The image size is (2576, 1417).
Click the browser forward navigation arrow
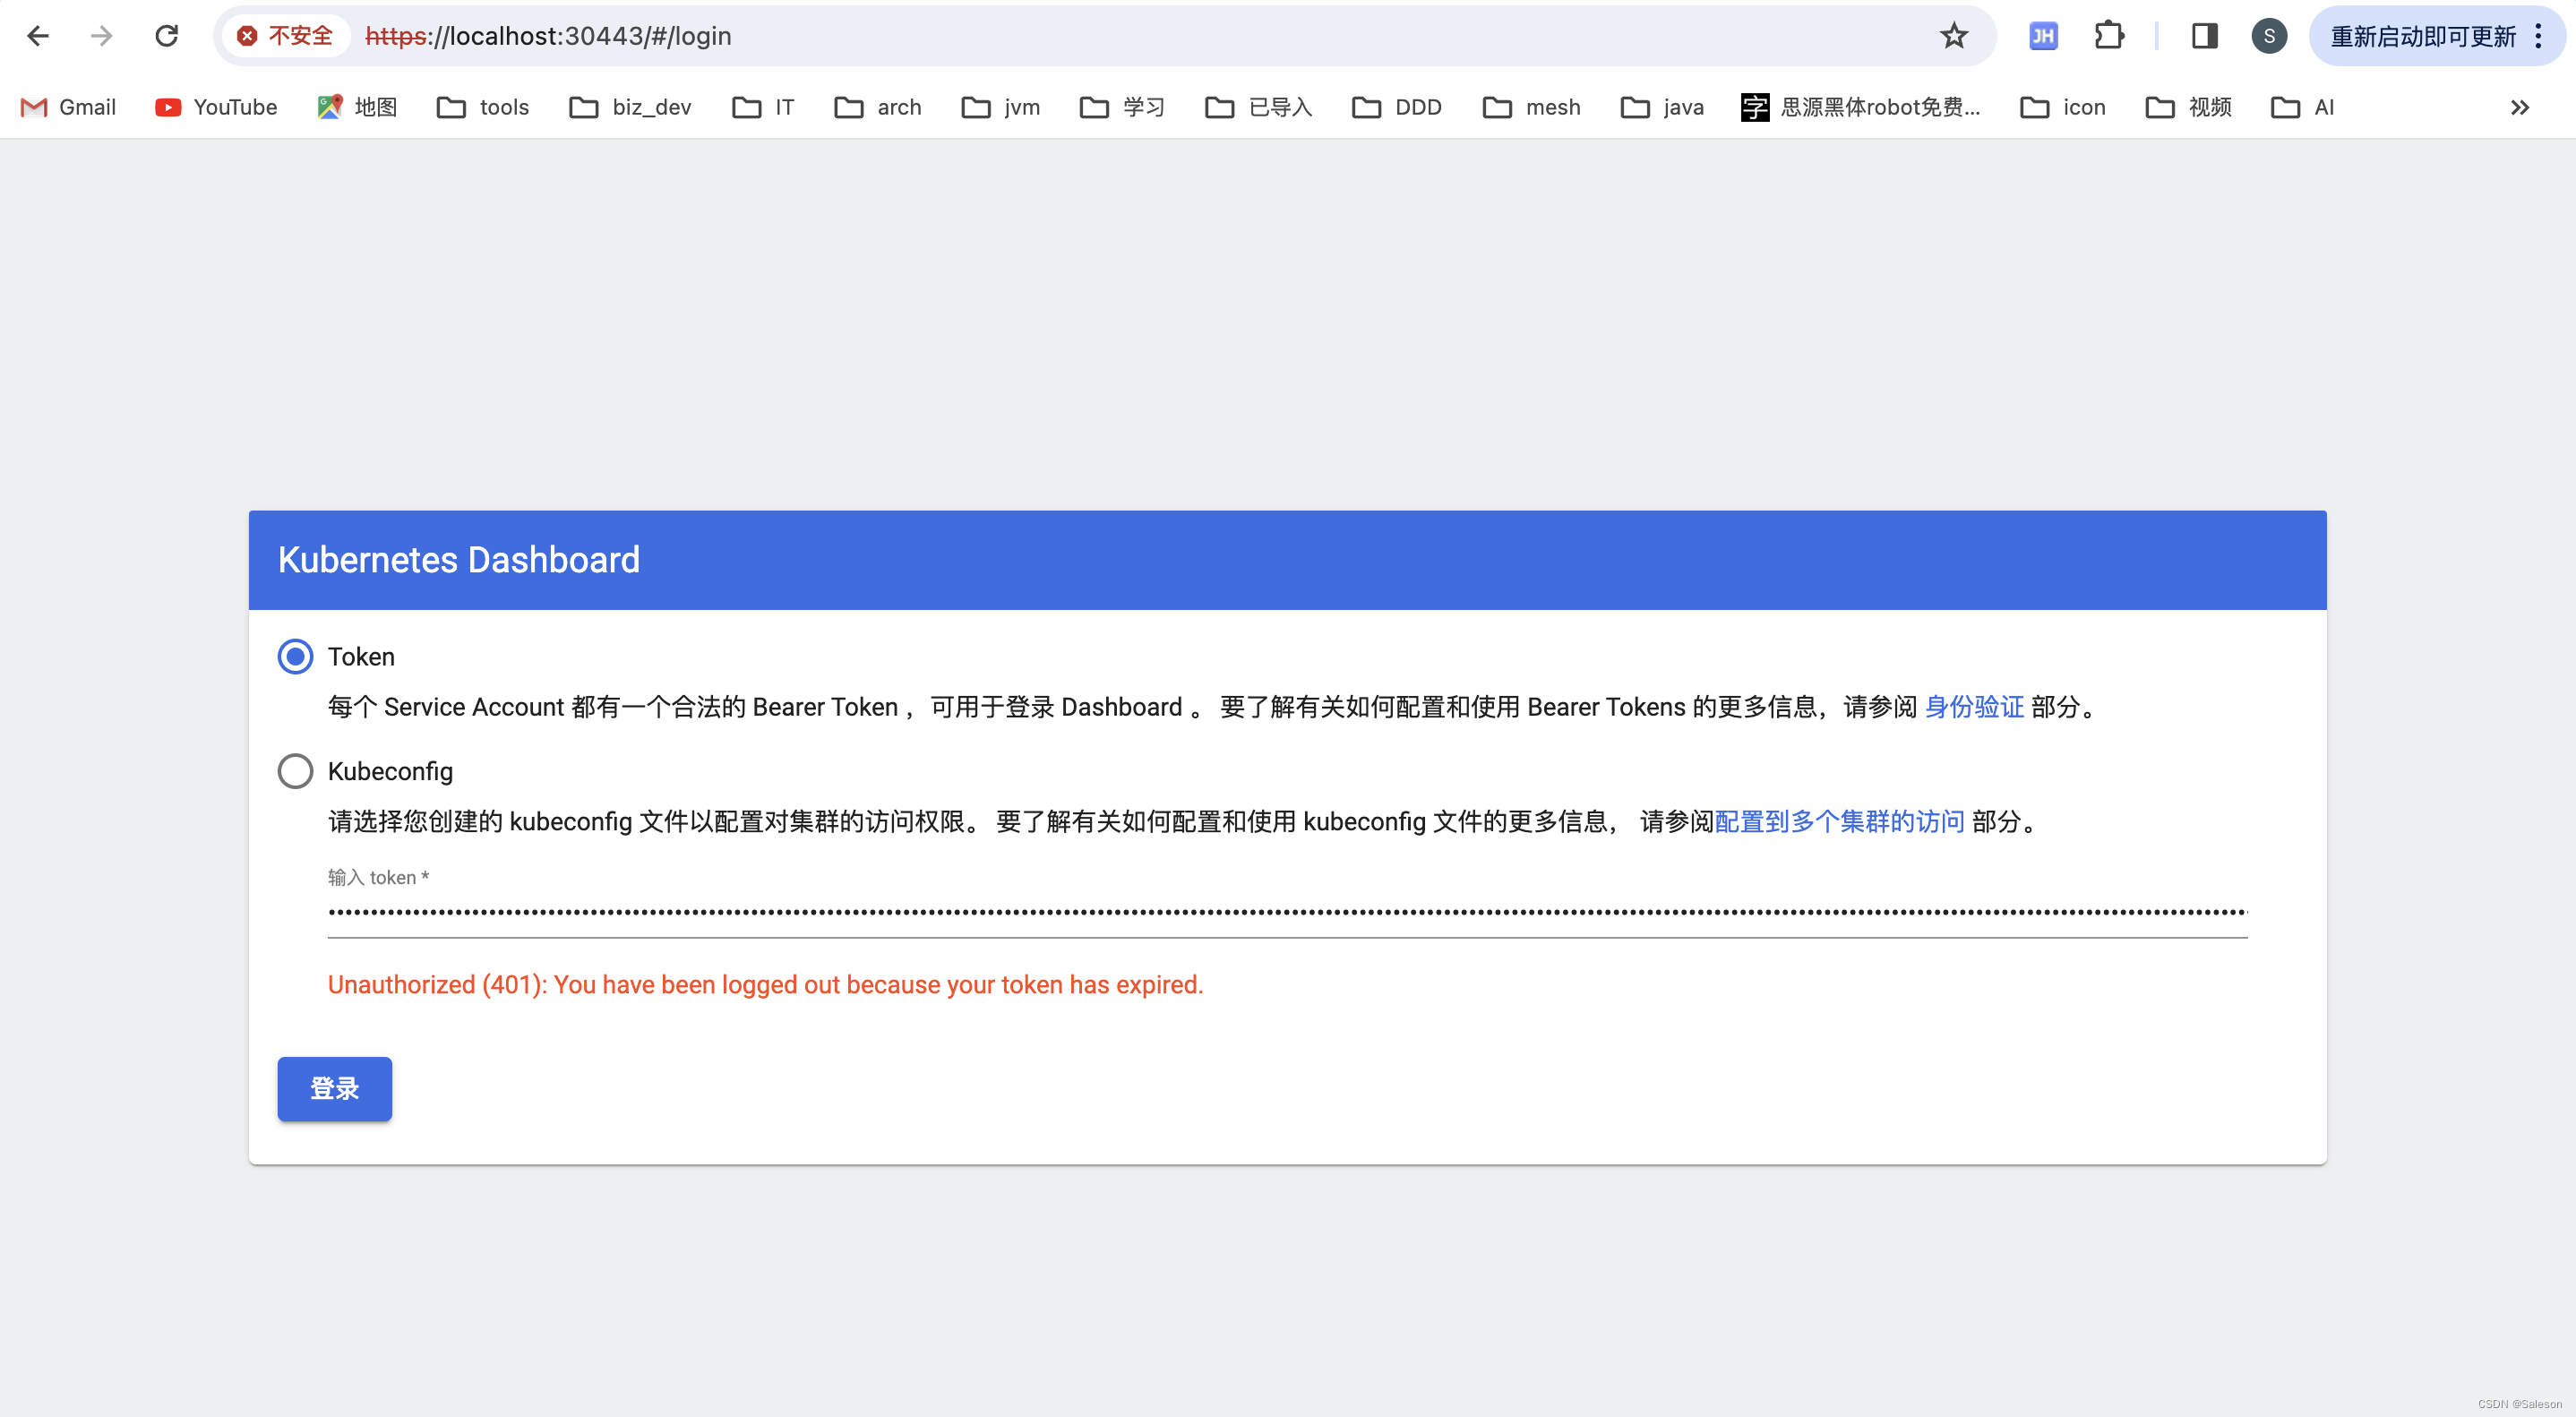99,35
